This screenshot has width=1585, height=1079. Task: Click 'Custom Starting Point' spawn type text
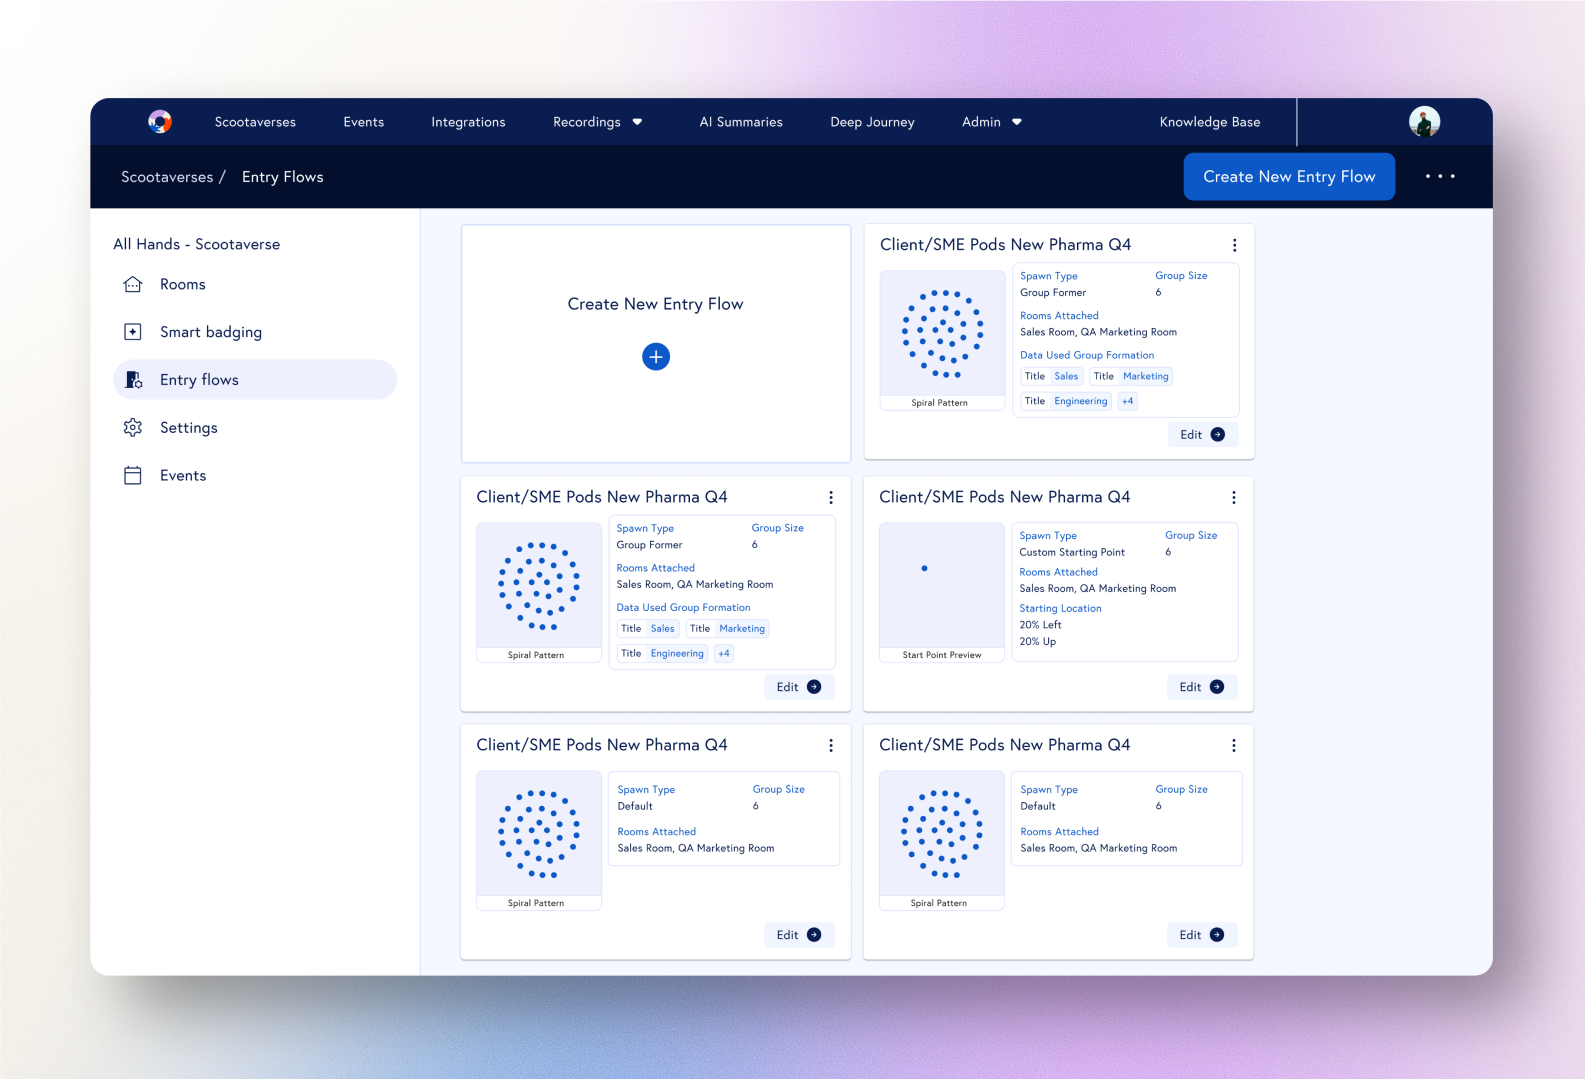1072,552
